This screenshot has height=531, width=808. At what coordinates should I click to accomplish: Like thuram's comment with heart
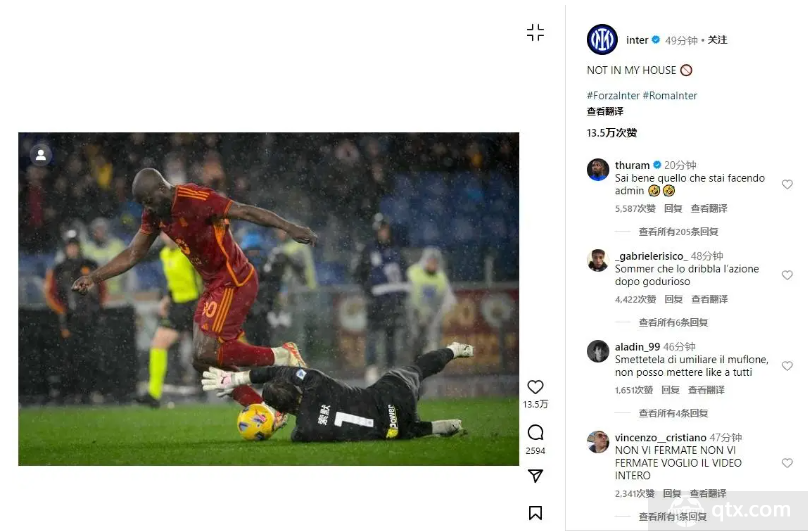[787, 184]
